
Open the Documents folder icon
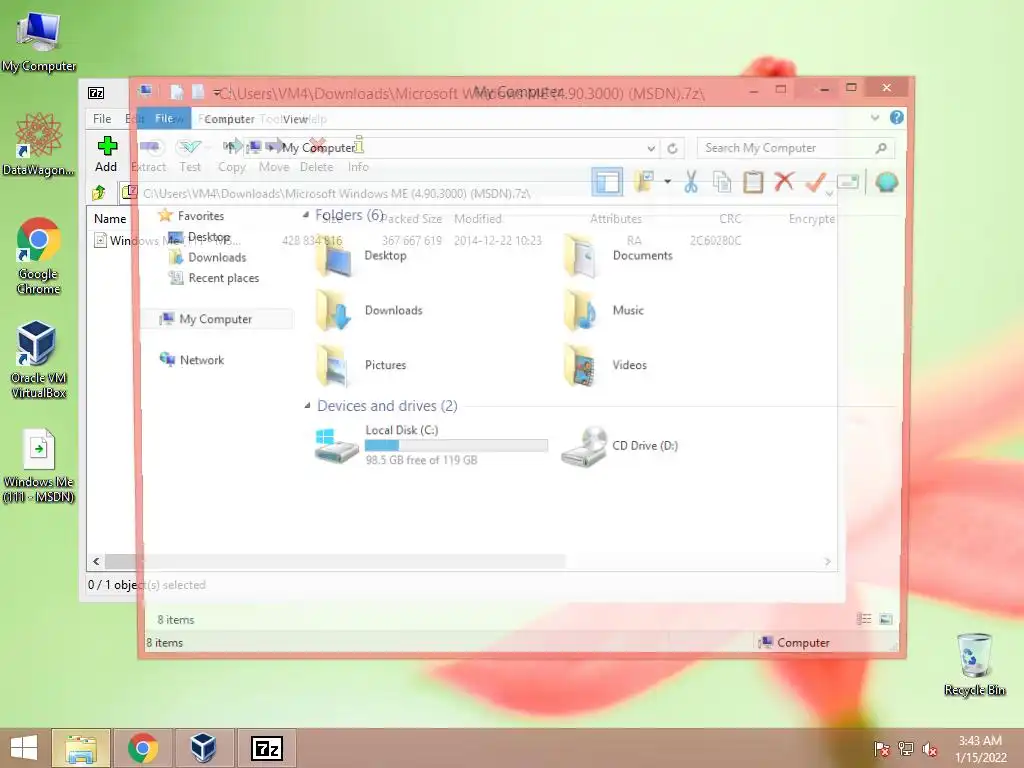pos(581,256)
